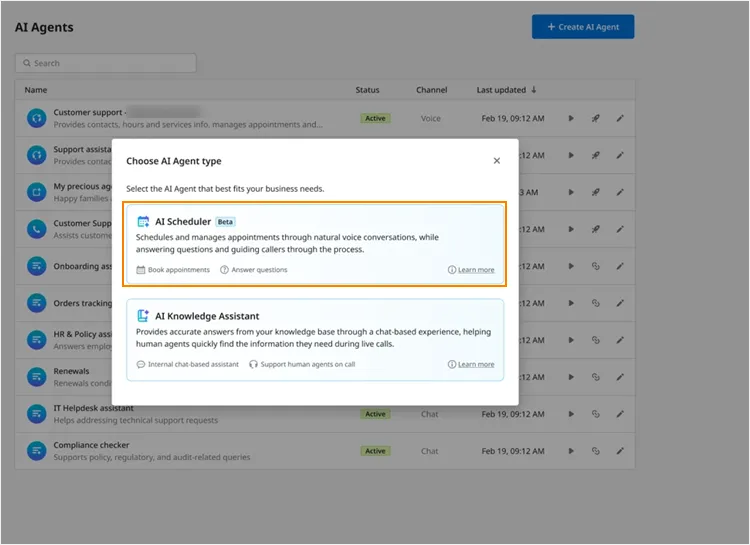The image size is (750, 545).
Task: Edit the Support assistant agent
Action: click(x=620, y=155)
